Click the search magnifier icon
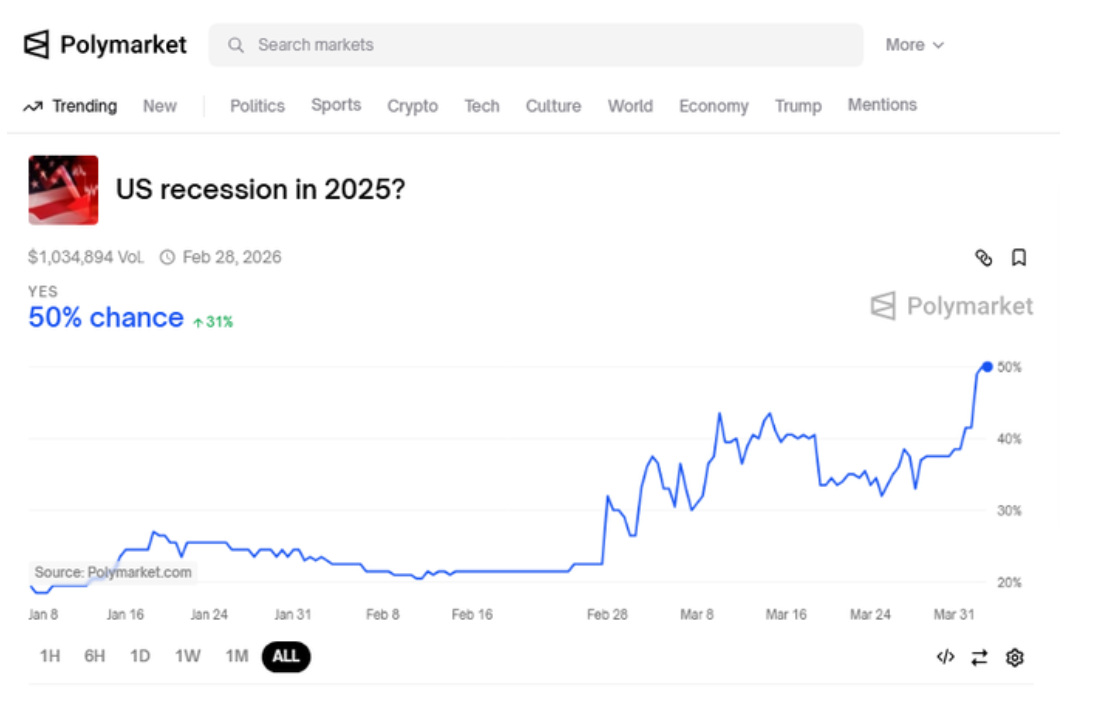This screenshot has width=1098, height=722. (236, 46)
